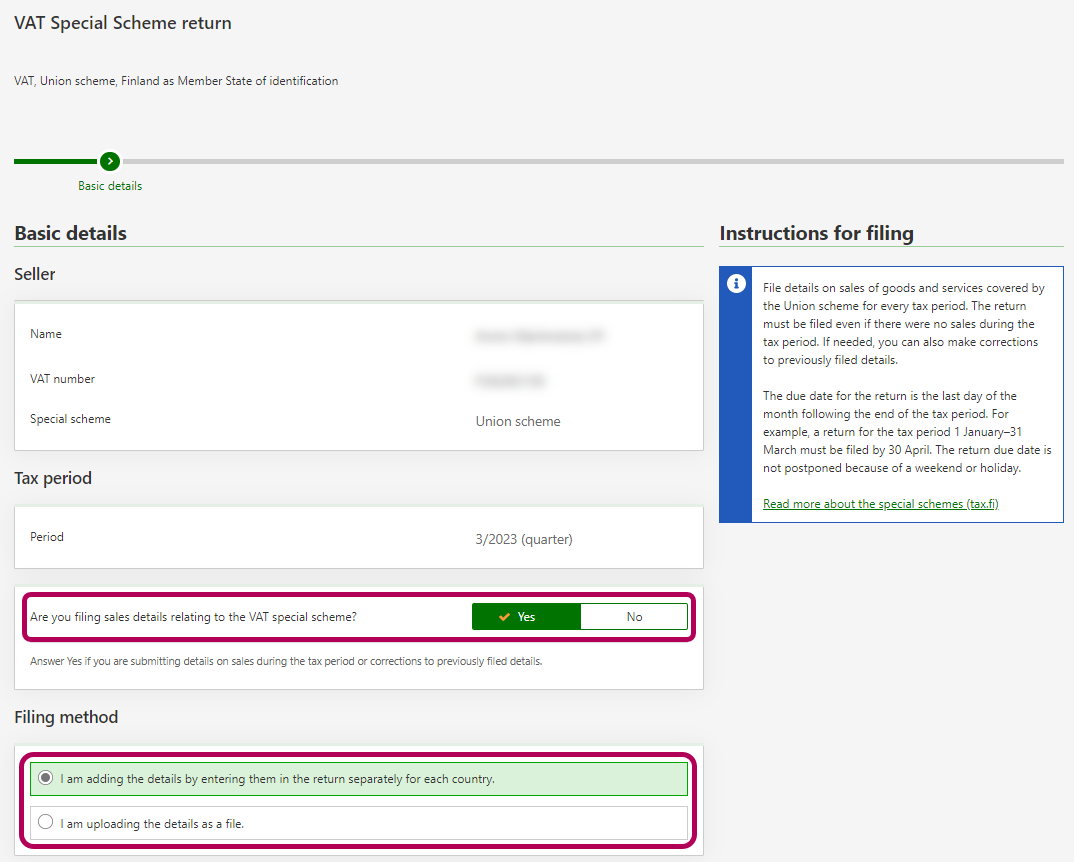
Task: Click the Basic details step label
Action: tap(110, 186)
